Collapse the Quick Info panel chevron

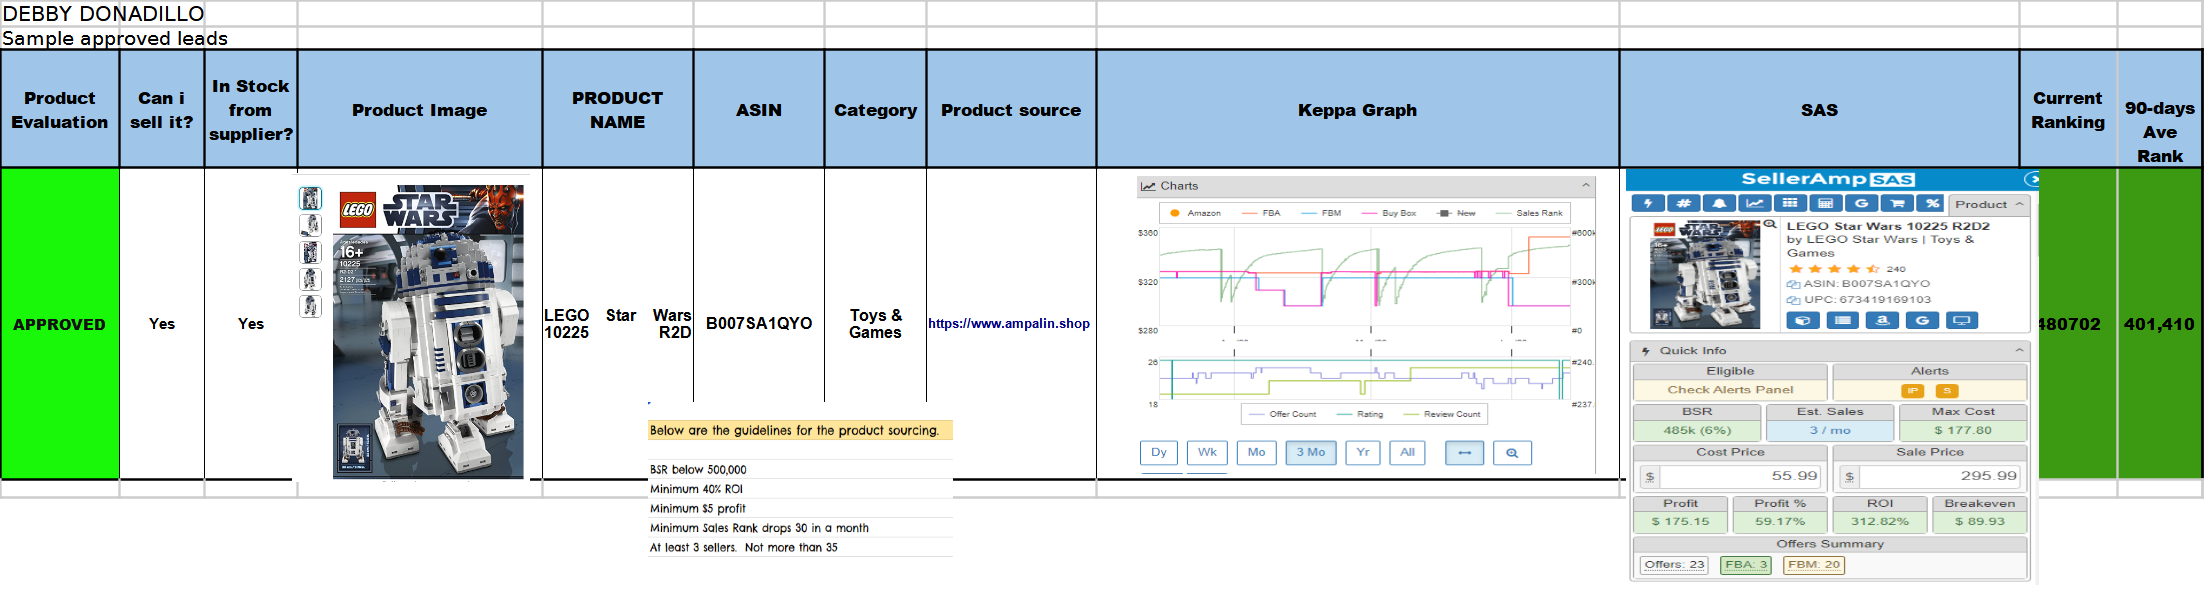click(x=2019, y=351)
